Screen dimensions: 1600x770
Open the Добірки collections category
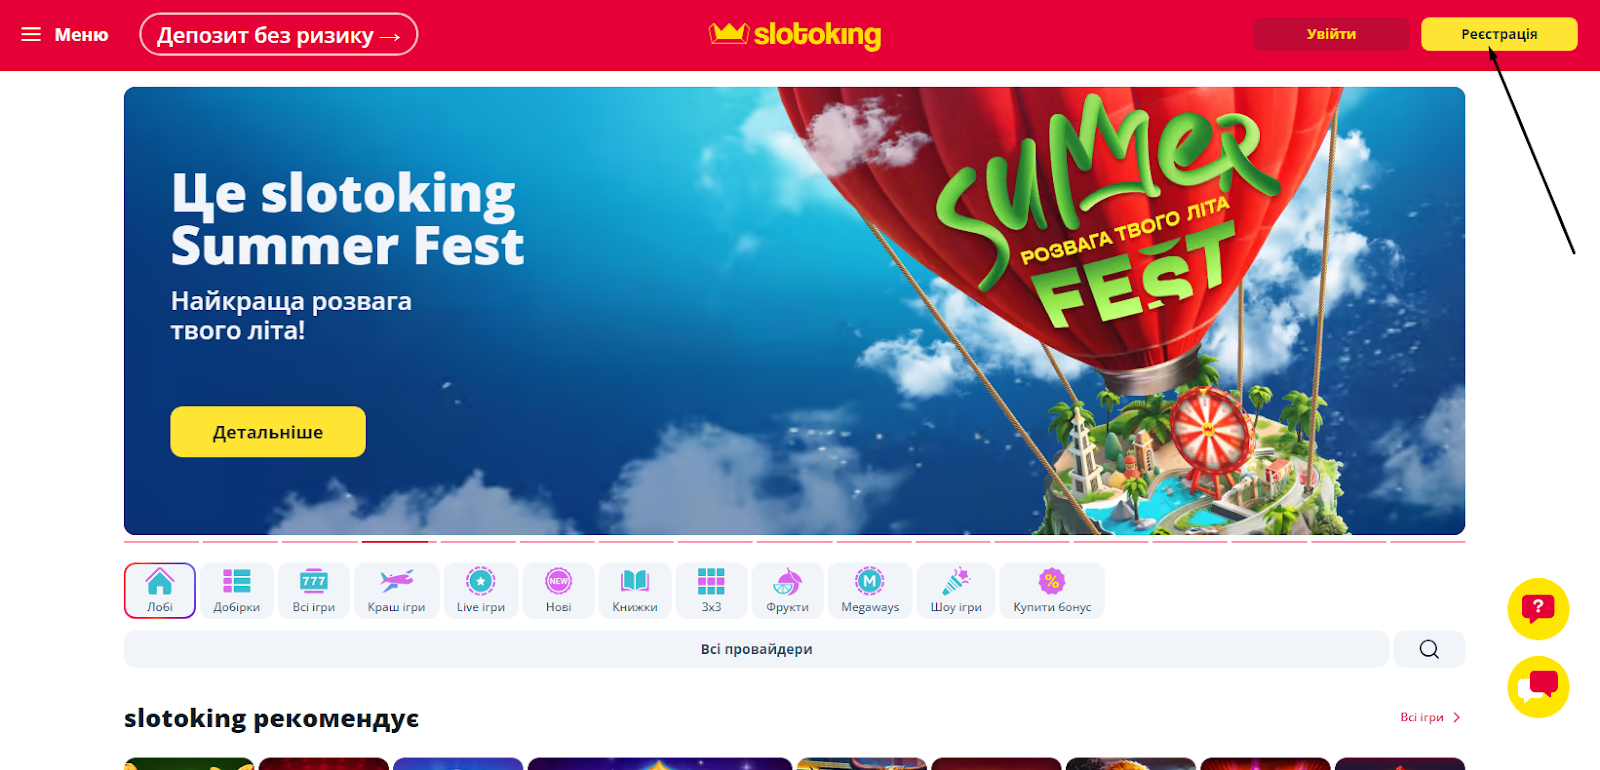click(237, 591)
